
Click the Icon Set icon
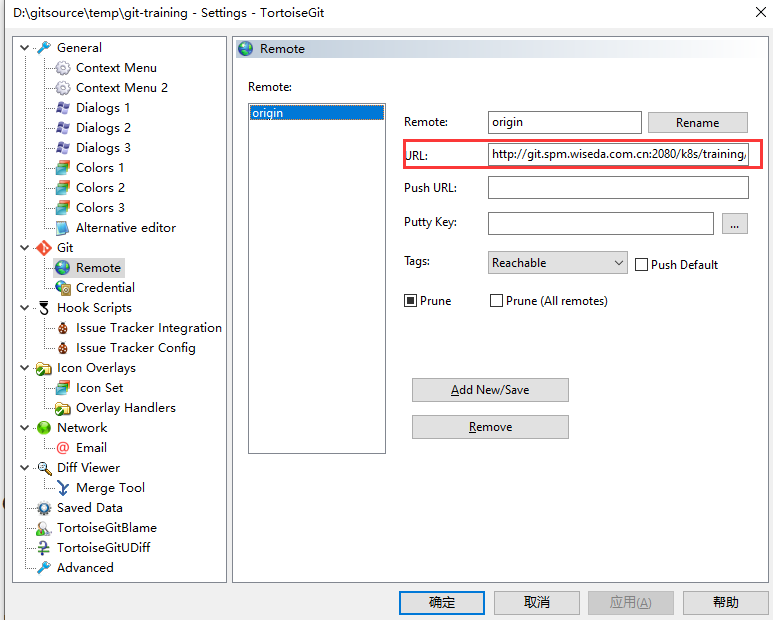(x=63, y=388)
